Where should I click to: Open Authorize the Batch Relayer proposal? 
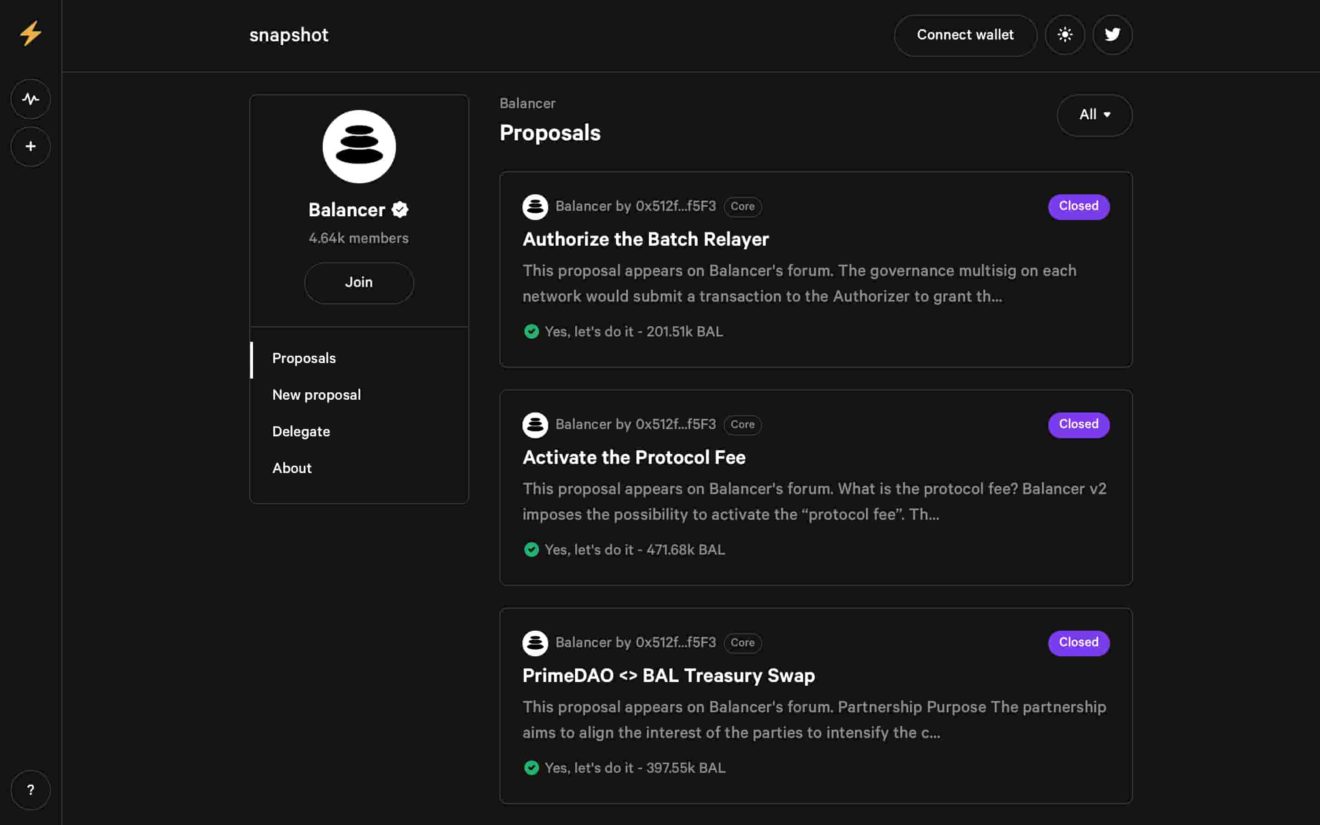(645, 239)
